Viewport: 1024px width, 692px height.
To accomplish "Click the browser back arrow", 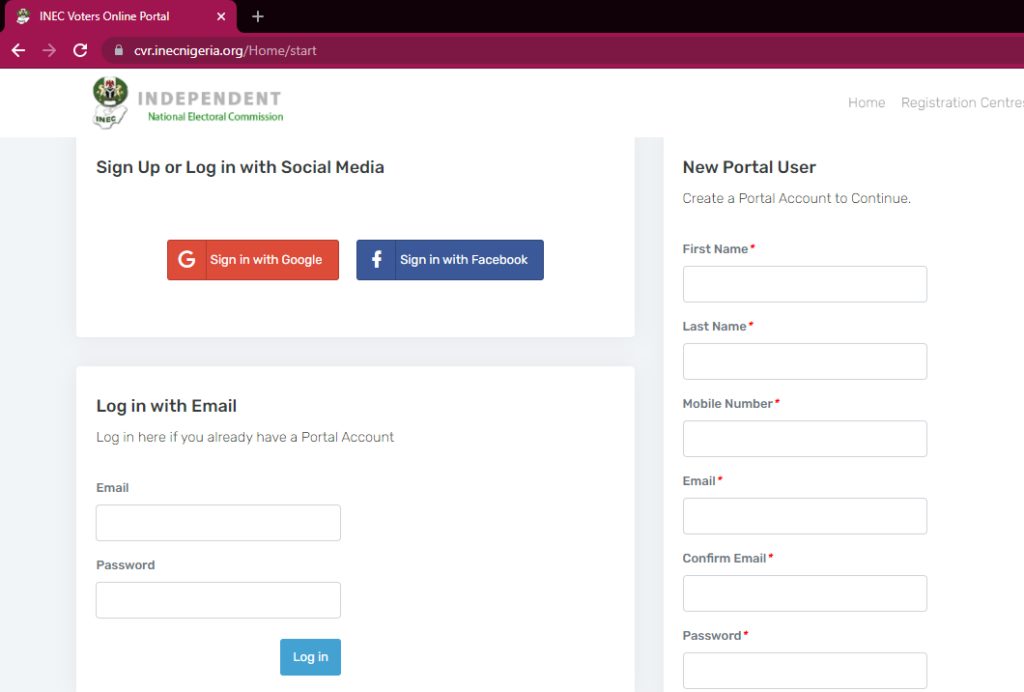I will [x=18, y=50].
